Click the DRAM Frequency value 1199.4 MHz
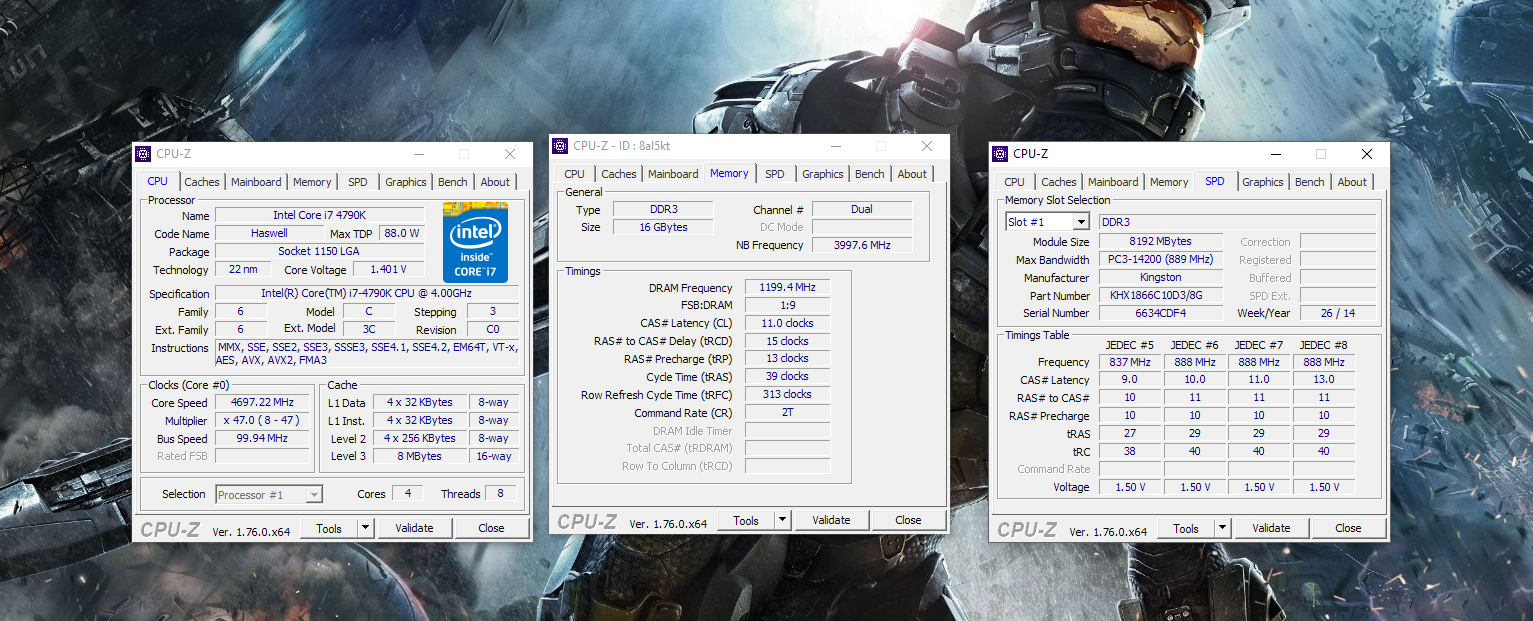The height and width of the screenshot is (621, 1533). (x=788, y=288)
